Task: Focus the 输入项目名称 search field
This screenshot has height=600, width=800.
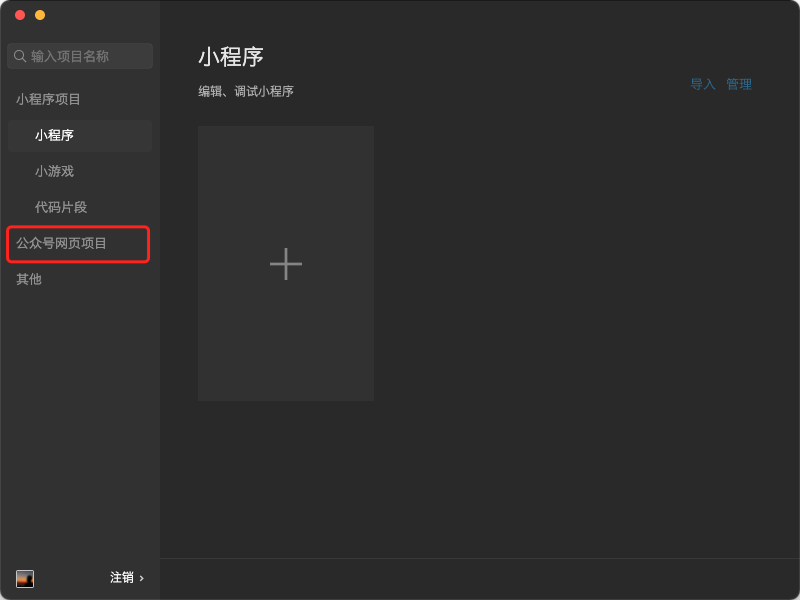Action: [x=80, y=56]
